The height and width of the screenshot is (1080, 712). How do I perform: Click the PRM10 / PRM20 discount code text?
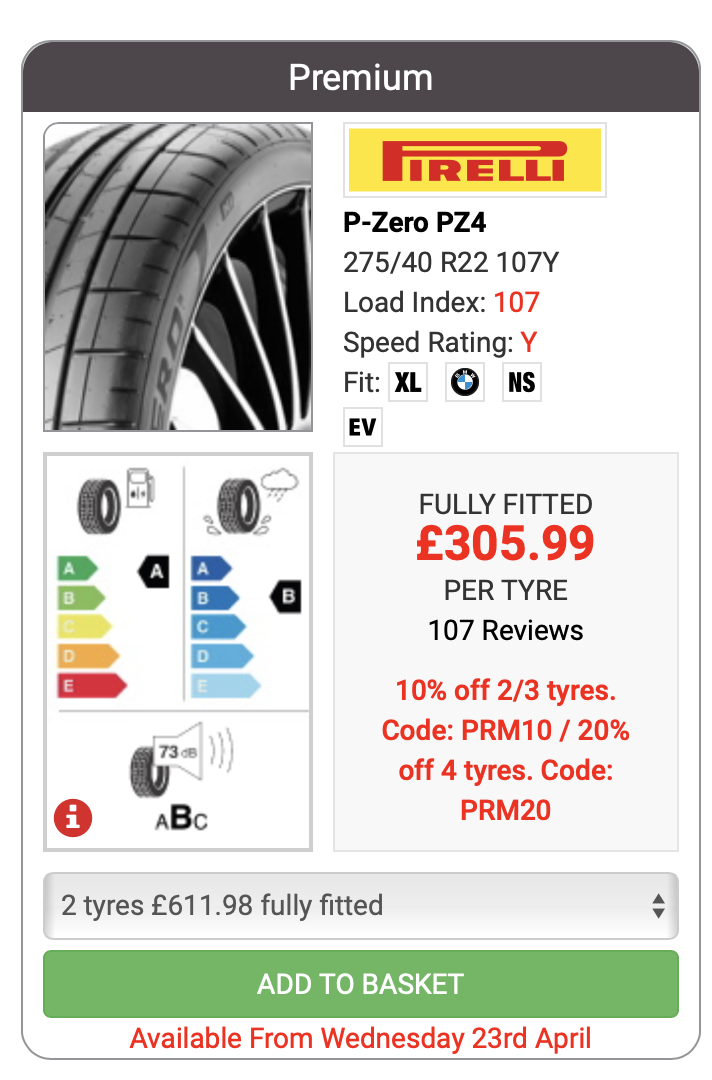click(505, 750)
